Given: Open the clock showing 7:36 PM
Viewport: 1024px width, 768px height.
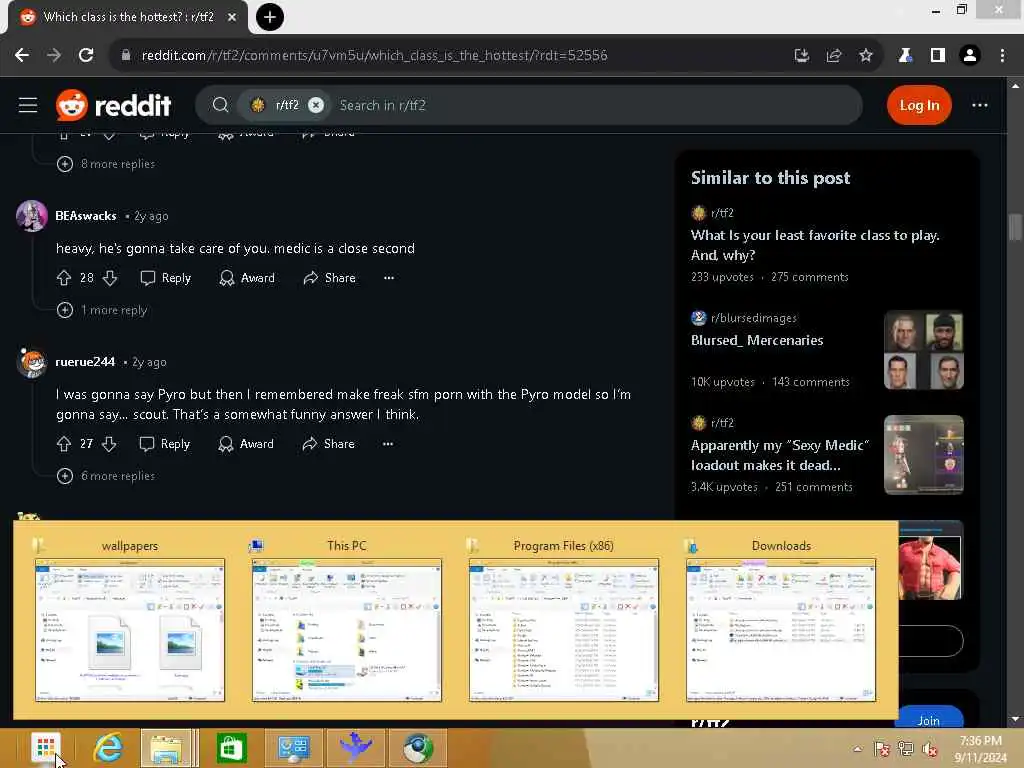Looking at the screenshot, I should tap(980, 749).
